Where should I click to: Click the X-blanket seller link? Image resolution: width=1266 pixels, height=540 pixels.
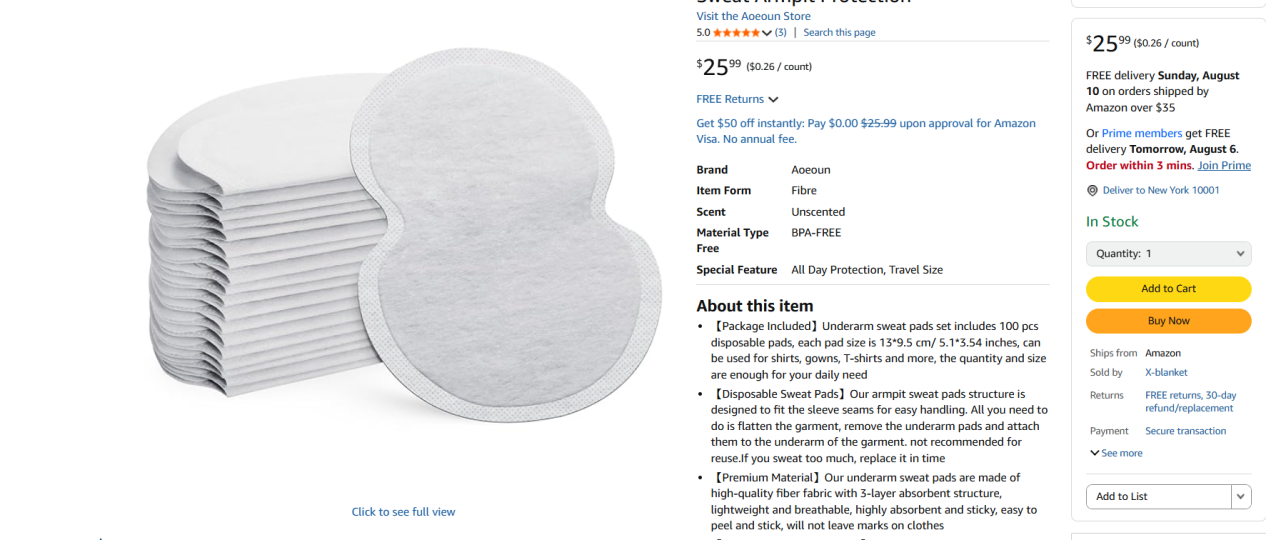[x=1166, y=372]
